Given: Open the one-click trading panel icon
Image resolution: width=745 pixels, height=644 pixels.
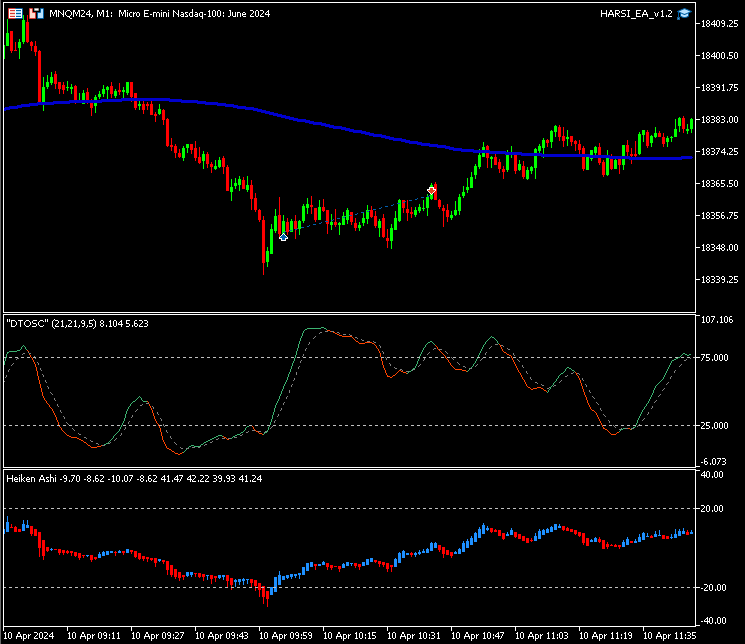Looking at the screenshot, I should pyautogui.click(x=15, y=13).
